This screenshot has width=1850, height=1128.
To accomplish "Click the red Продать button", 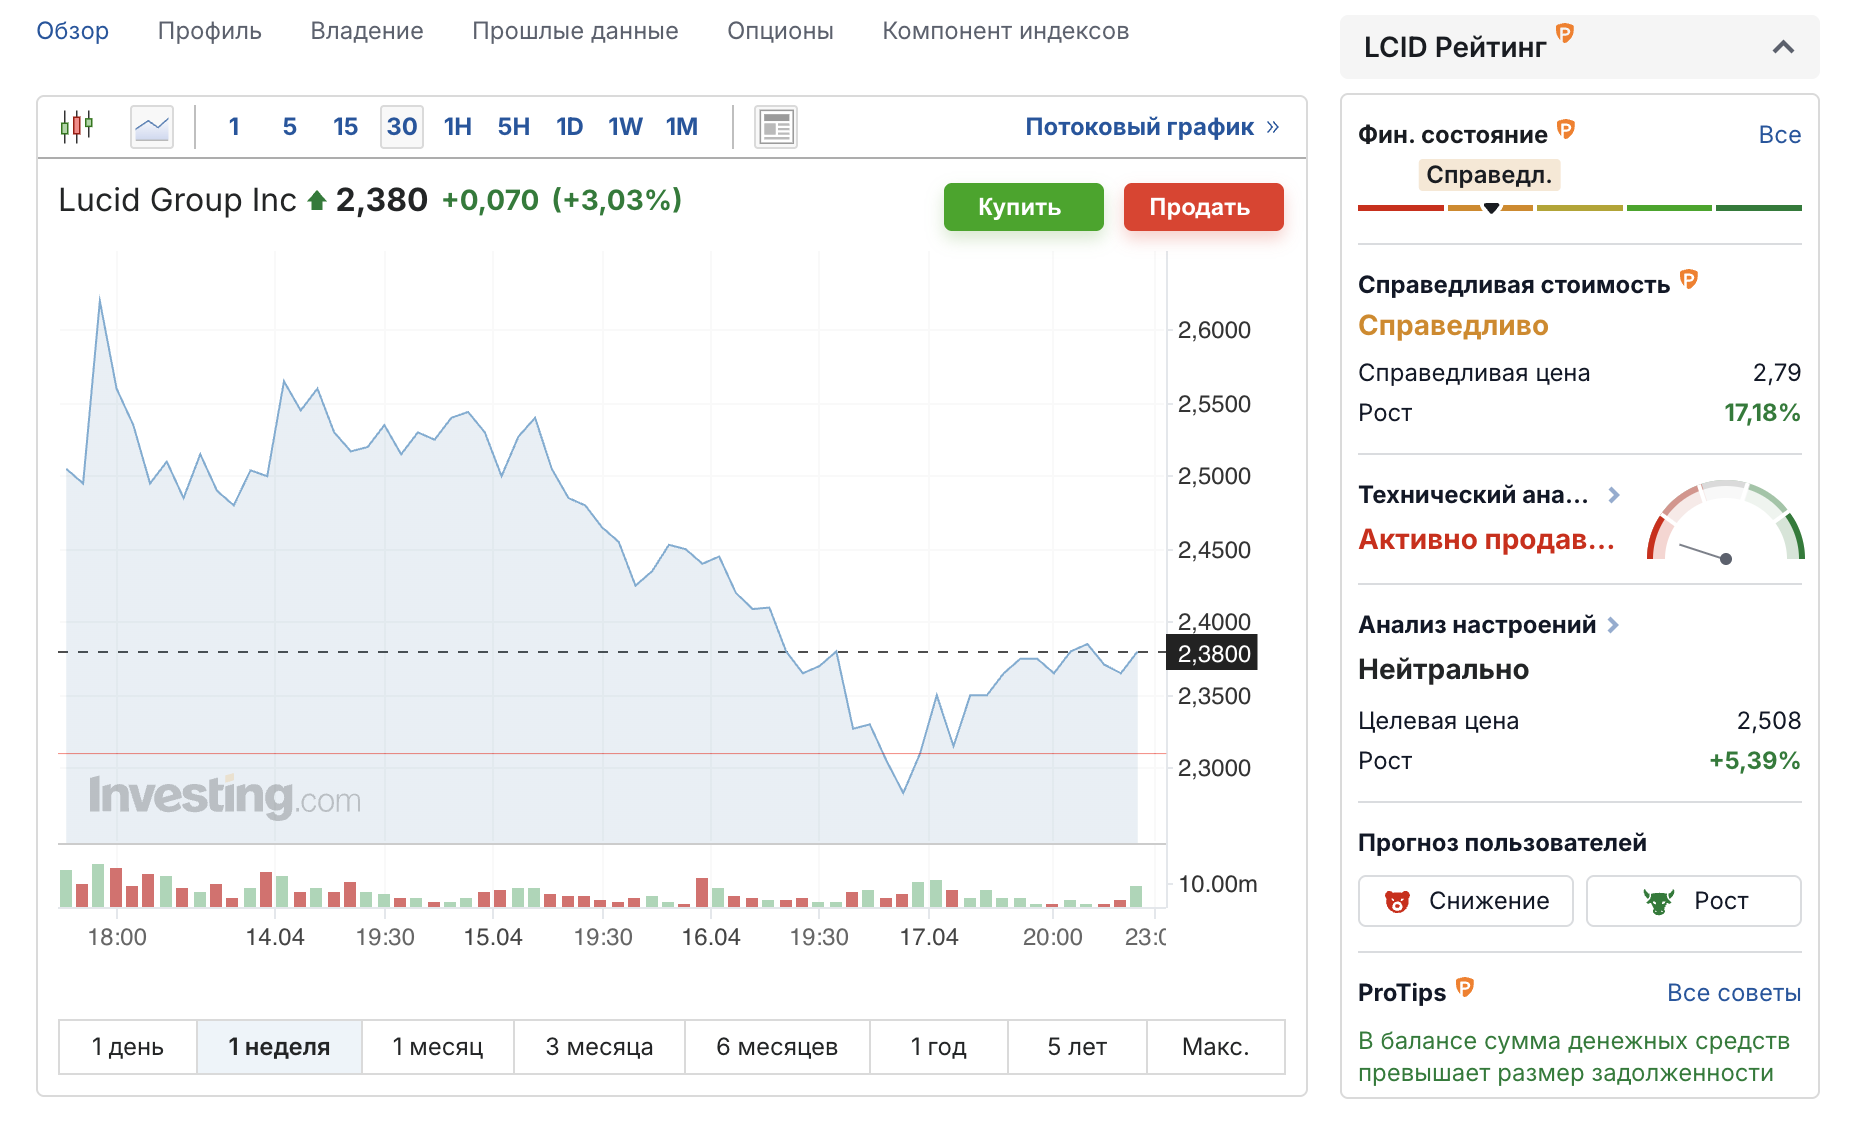I will pyautogui.click(x=1203, y=207).
